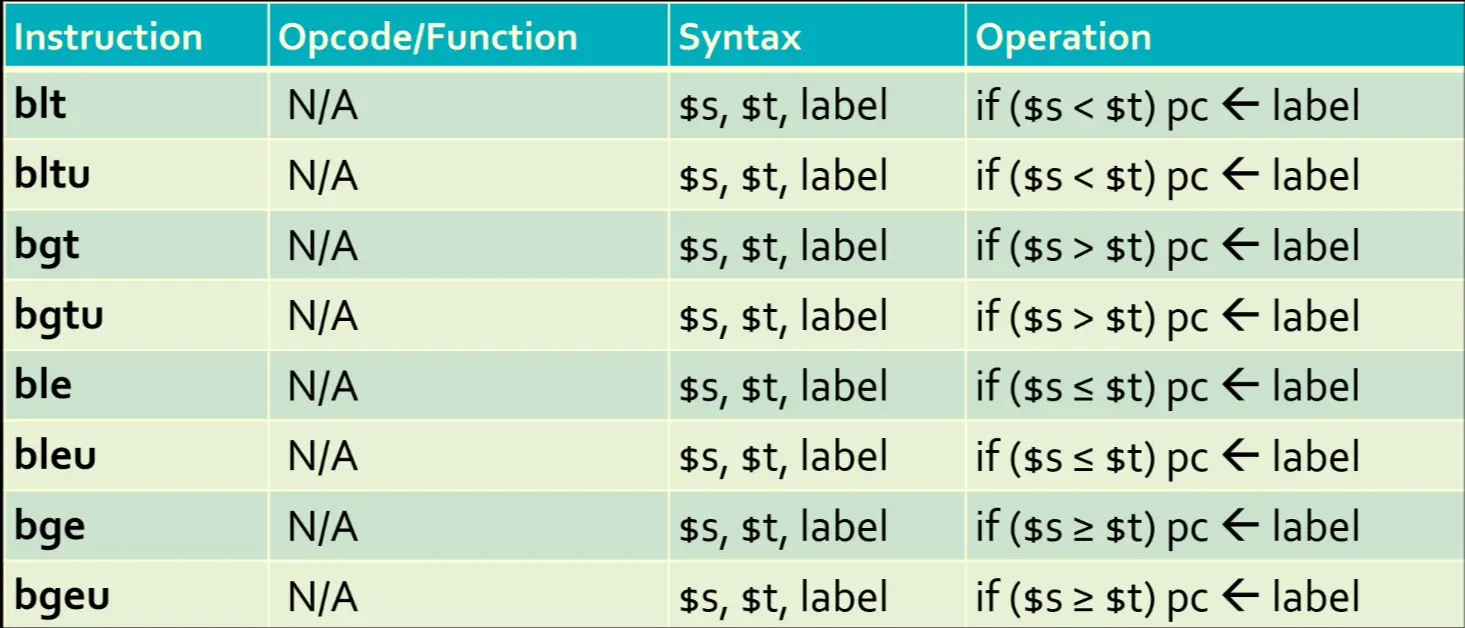Select the blt instruction cell
The height and width of the screenshot is (628, 1465).
[x=40, y=105]
